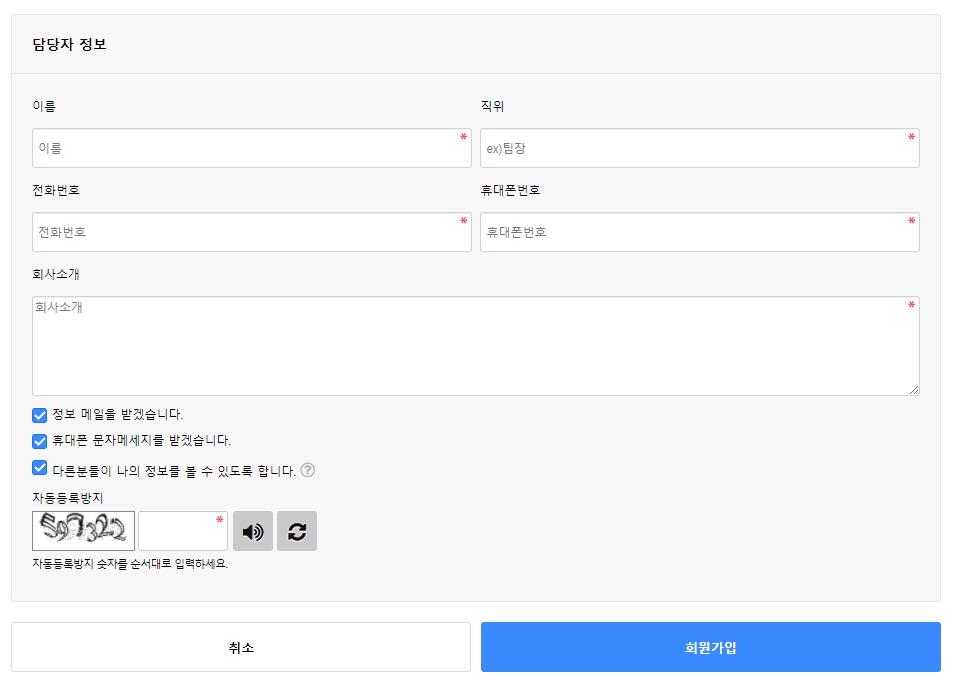
Task: Select the 전화번호 input field
Action: (251, 232)
